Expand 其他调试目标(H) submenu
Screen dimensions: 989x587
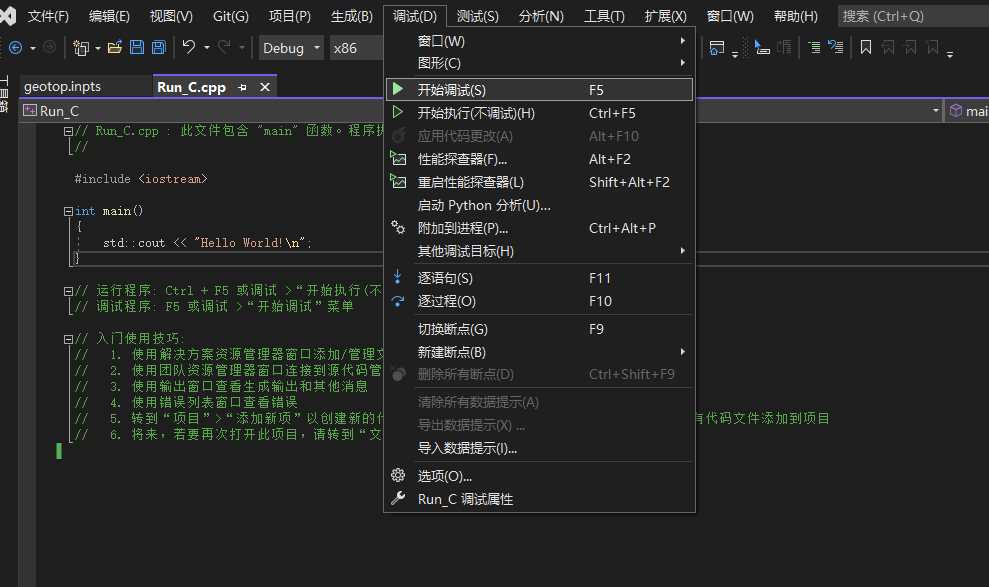click(539, 251)
